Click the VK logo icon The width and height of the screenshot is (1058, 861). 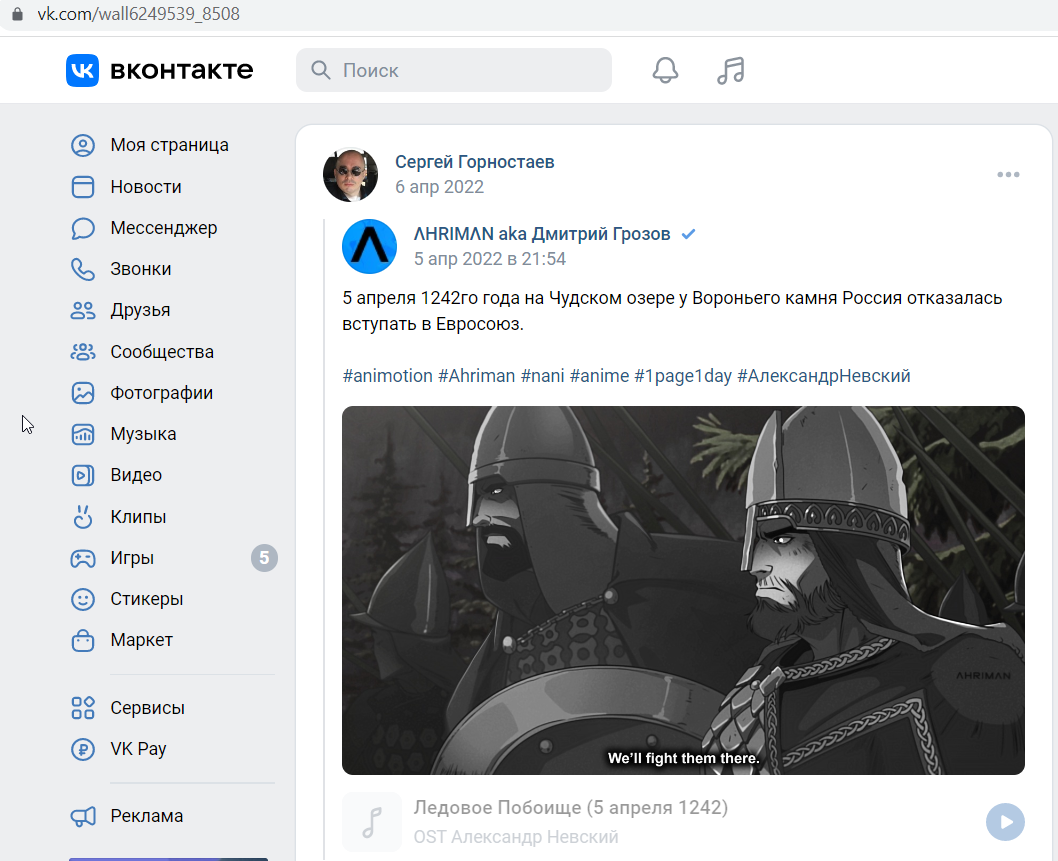82,70
